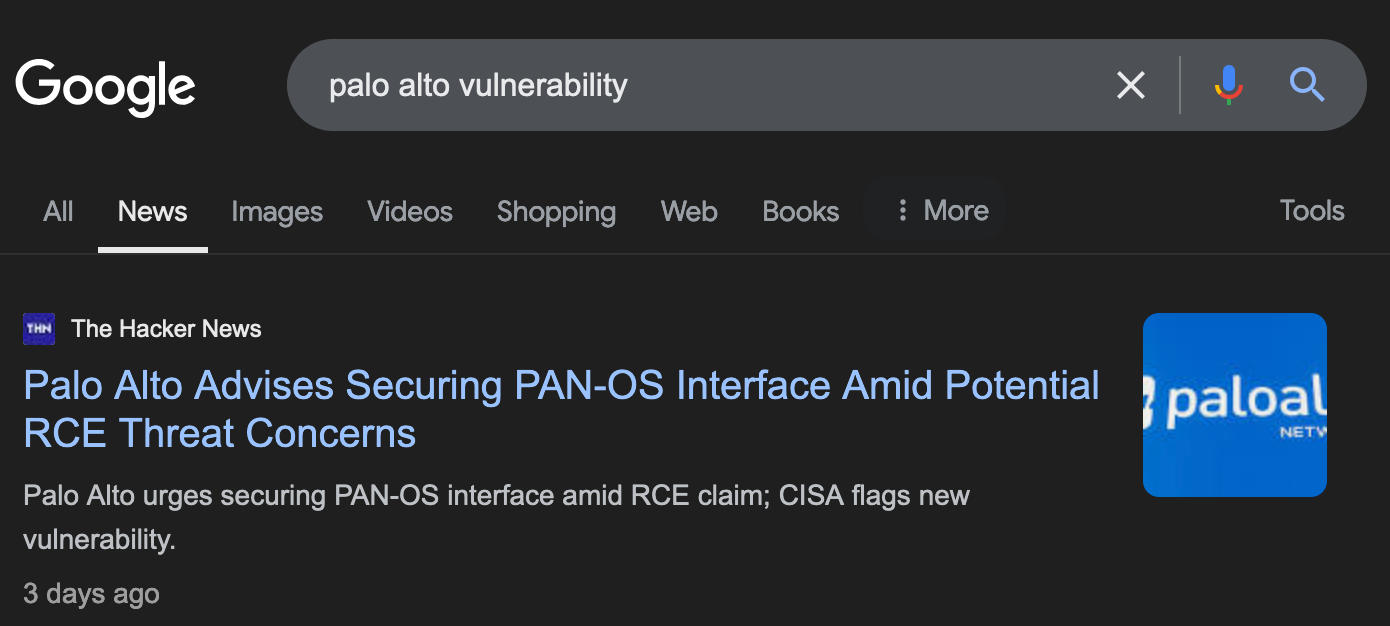Screen dimensions: 1390x626
Task: Click into the search query input field
Action: click(x=700, y=86)
